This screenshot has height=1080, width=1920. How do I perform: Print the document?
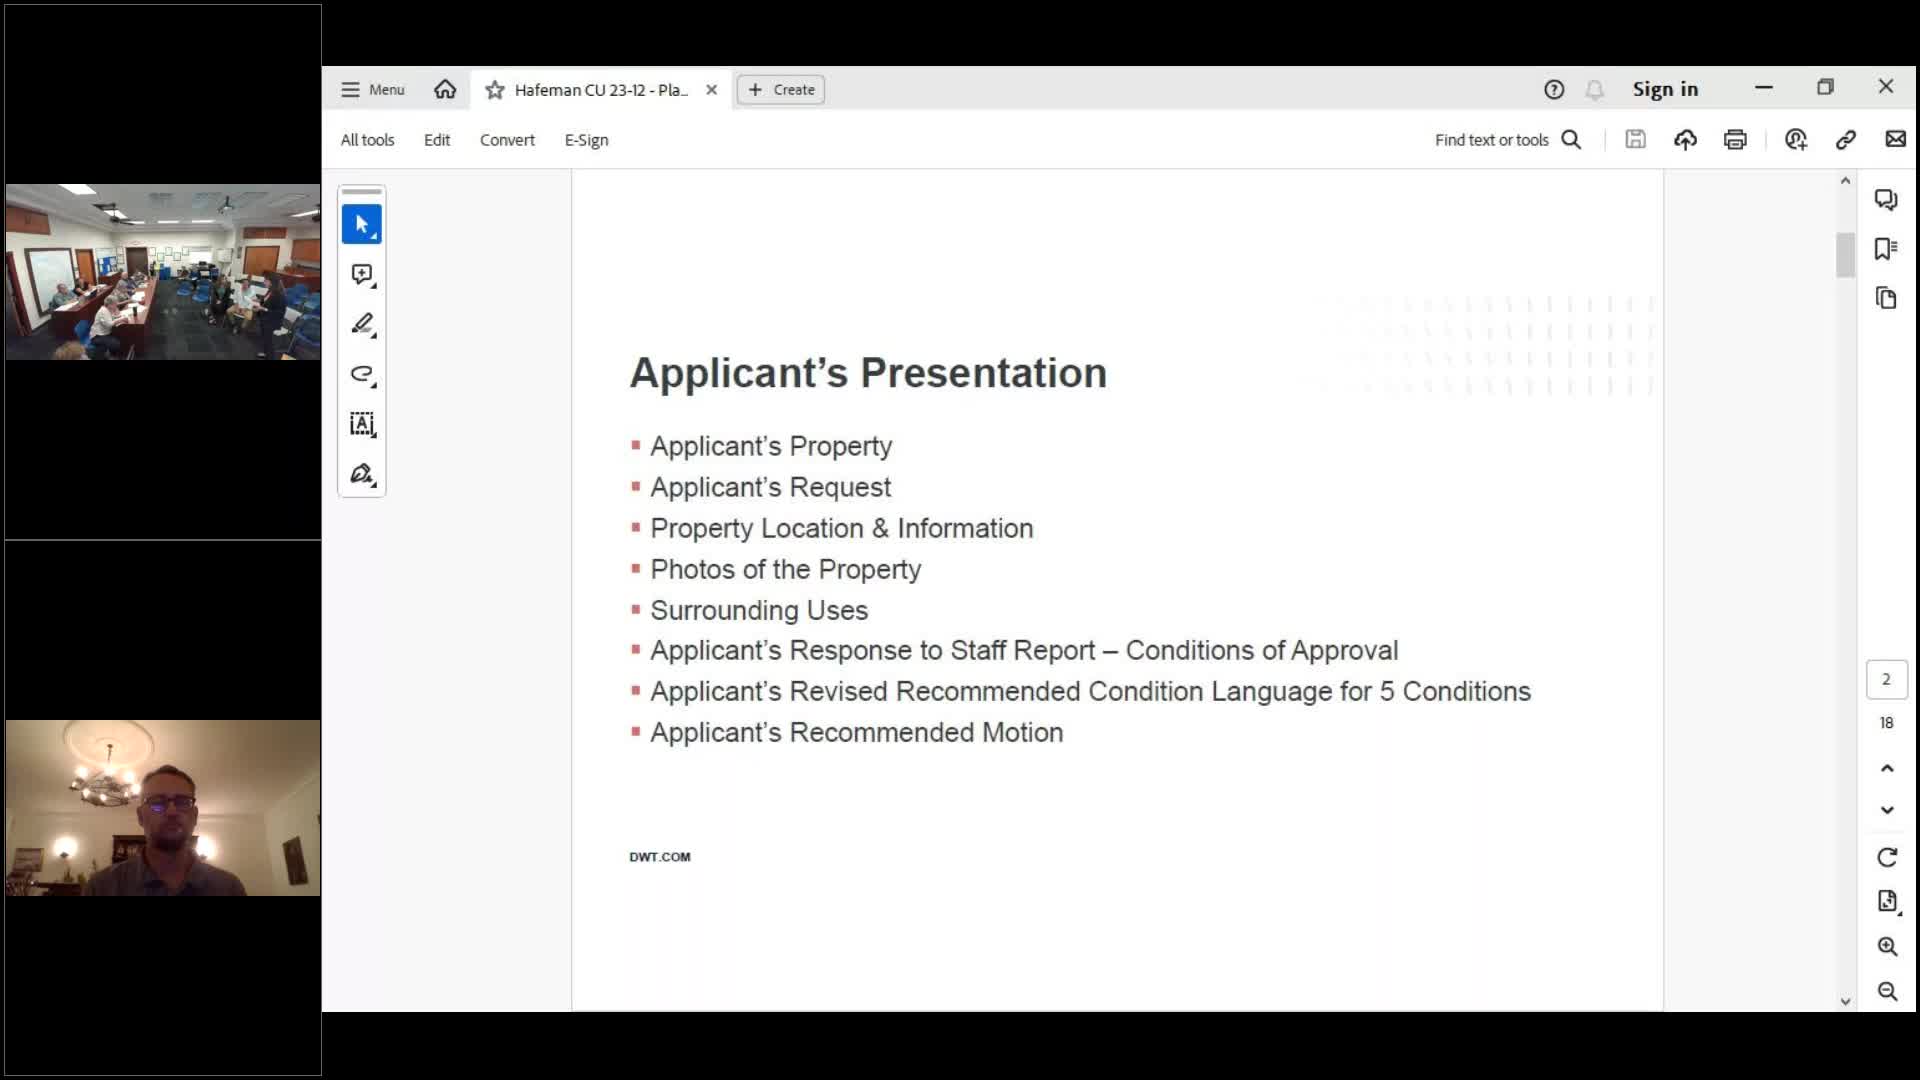click(1735, 140)
